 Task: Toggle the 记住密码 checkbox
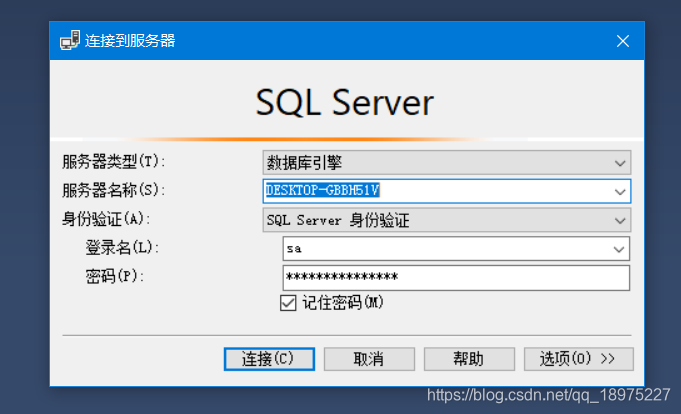point(288,303)
